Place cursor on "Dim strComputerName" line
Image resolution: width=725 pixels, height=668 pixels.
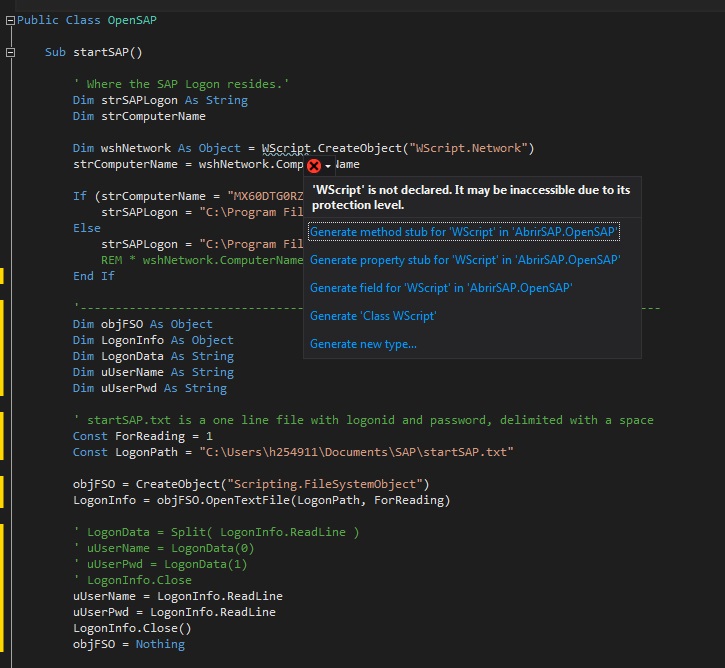pyautogui.click(x=139, y=116)
